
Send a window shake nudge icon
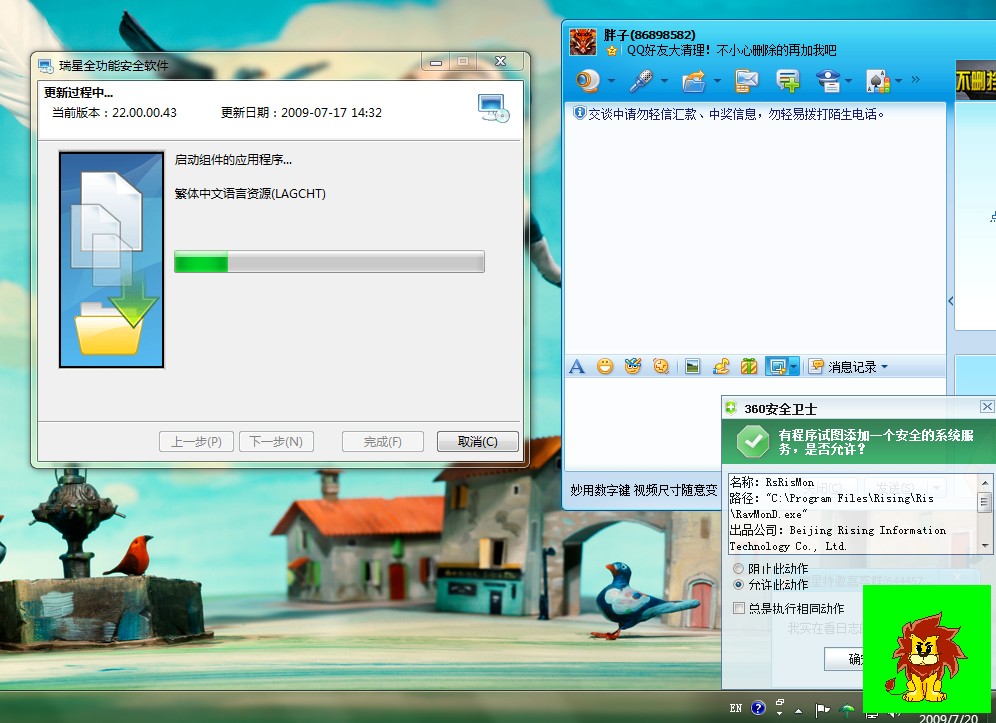point(661,367)
